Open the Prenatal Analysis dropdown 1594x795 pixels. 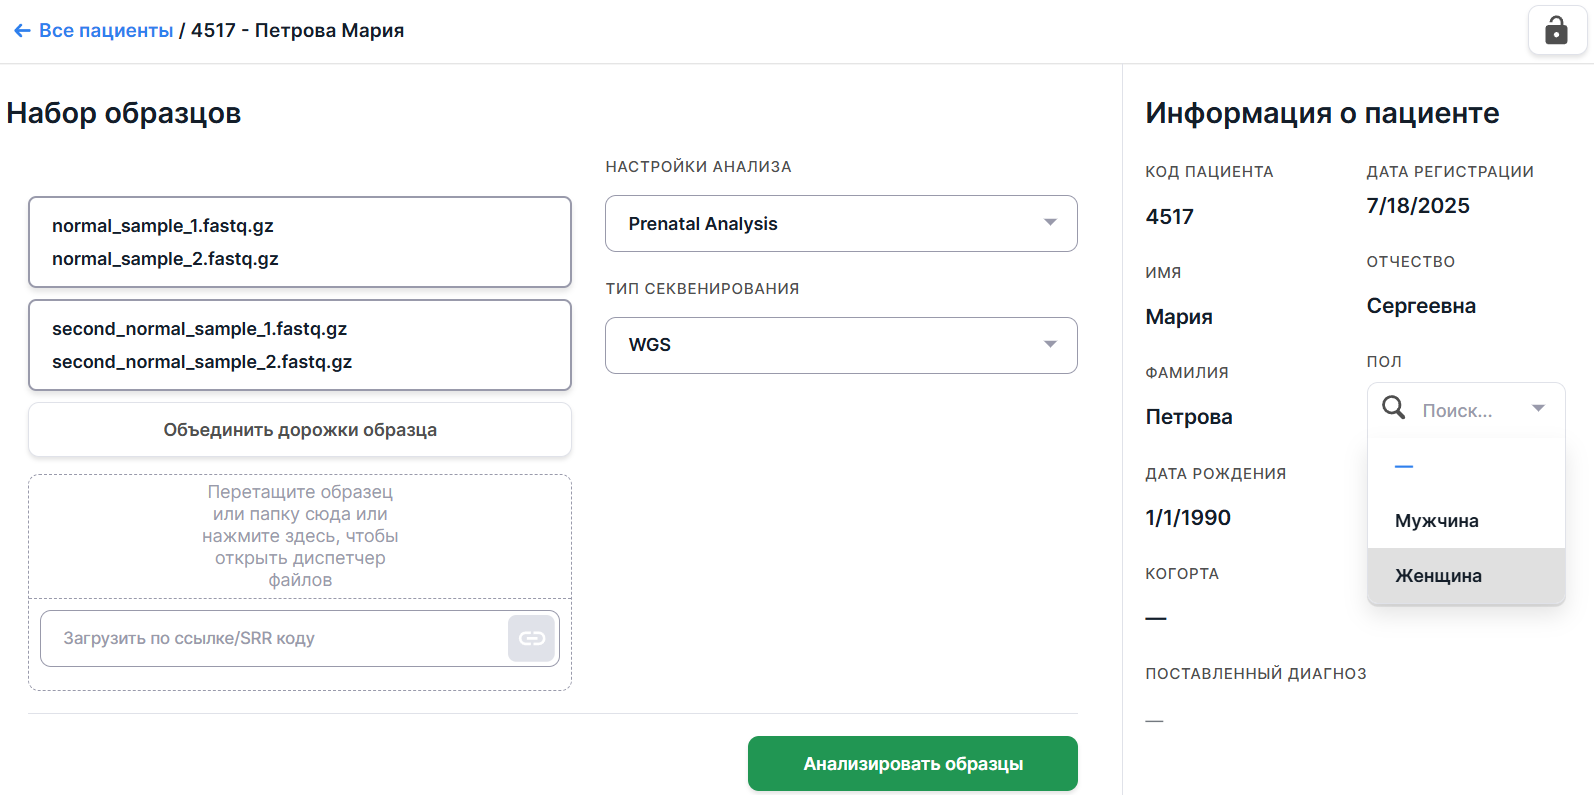tap(840, 223)
